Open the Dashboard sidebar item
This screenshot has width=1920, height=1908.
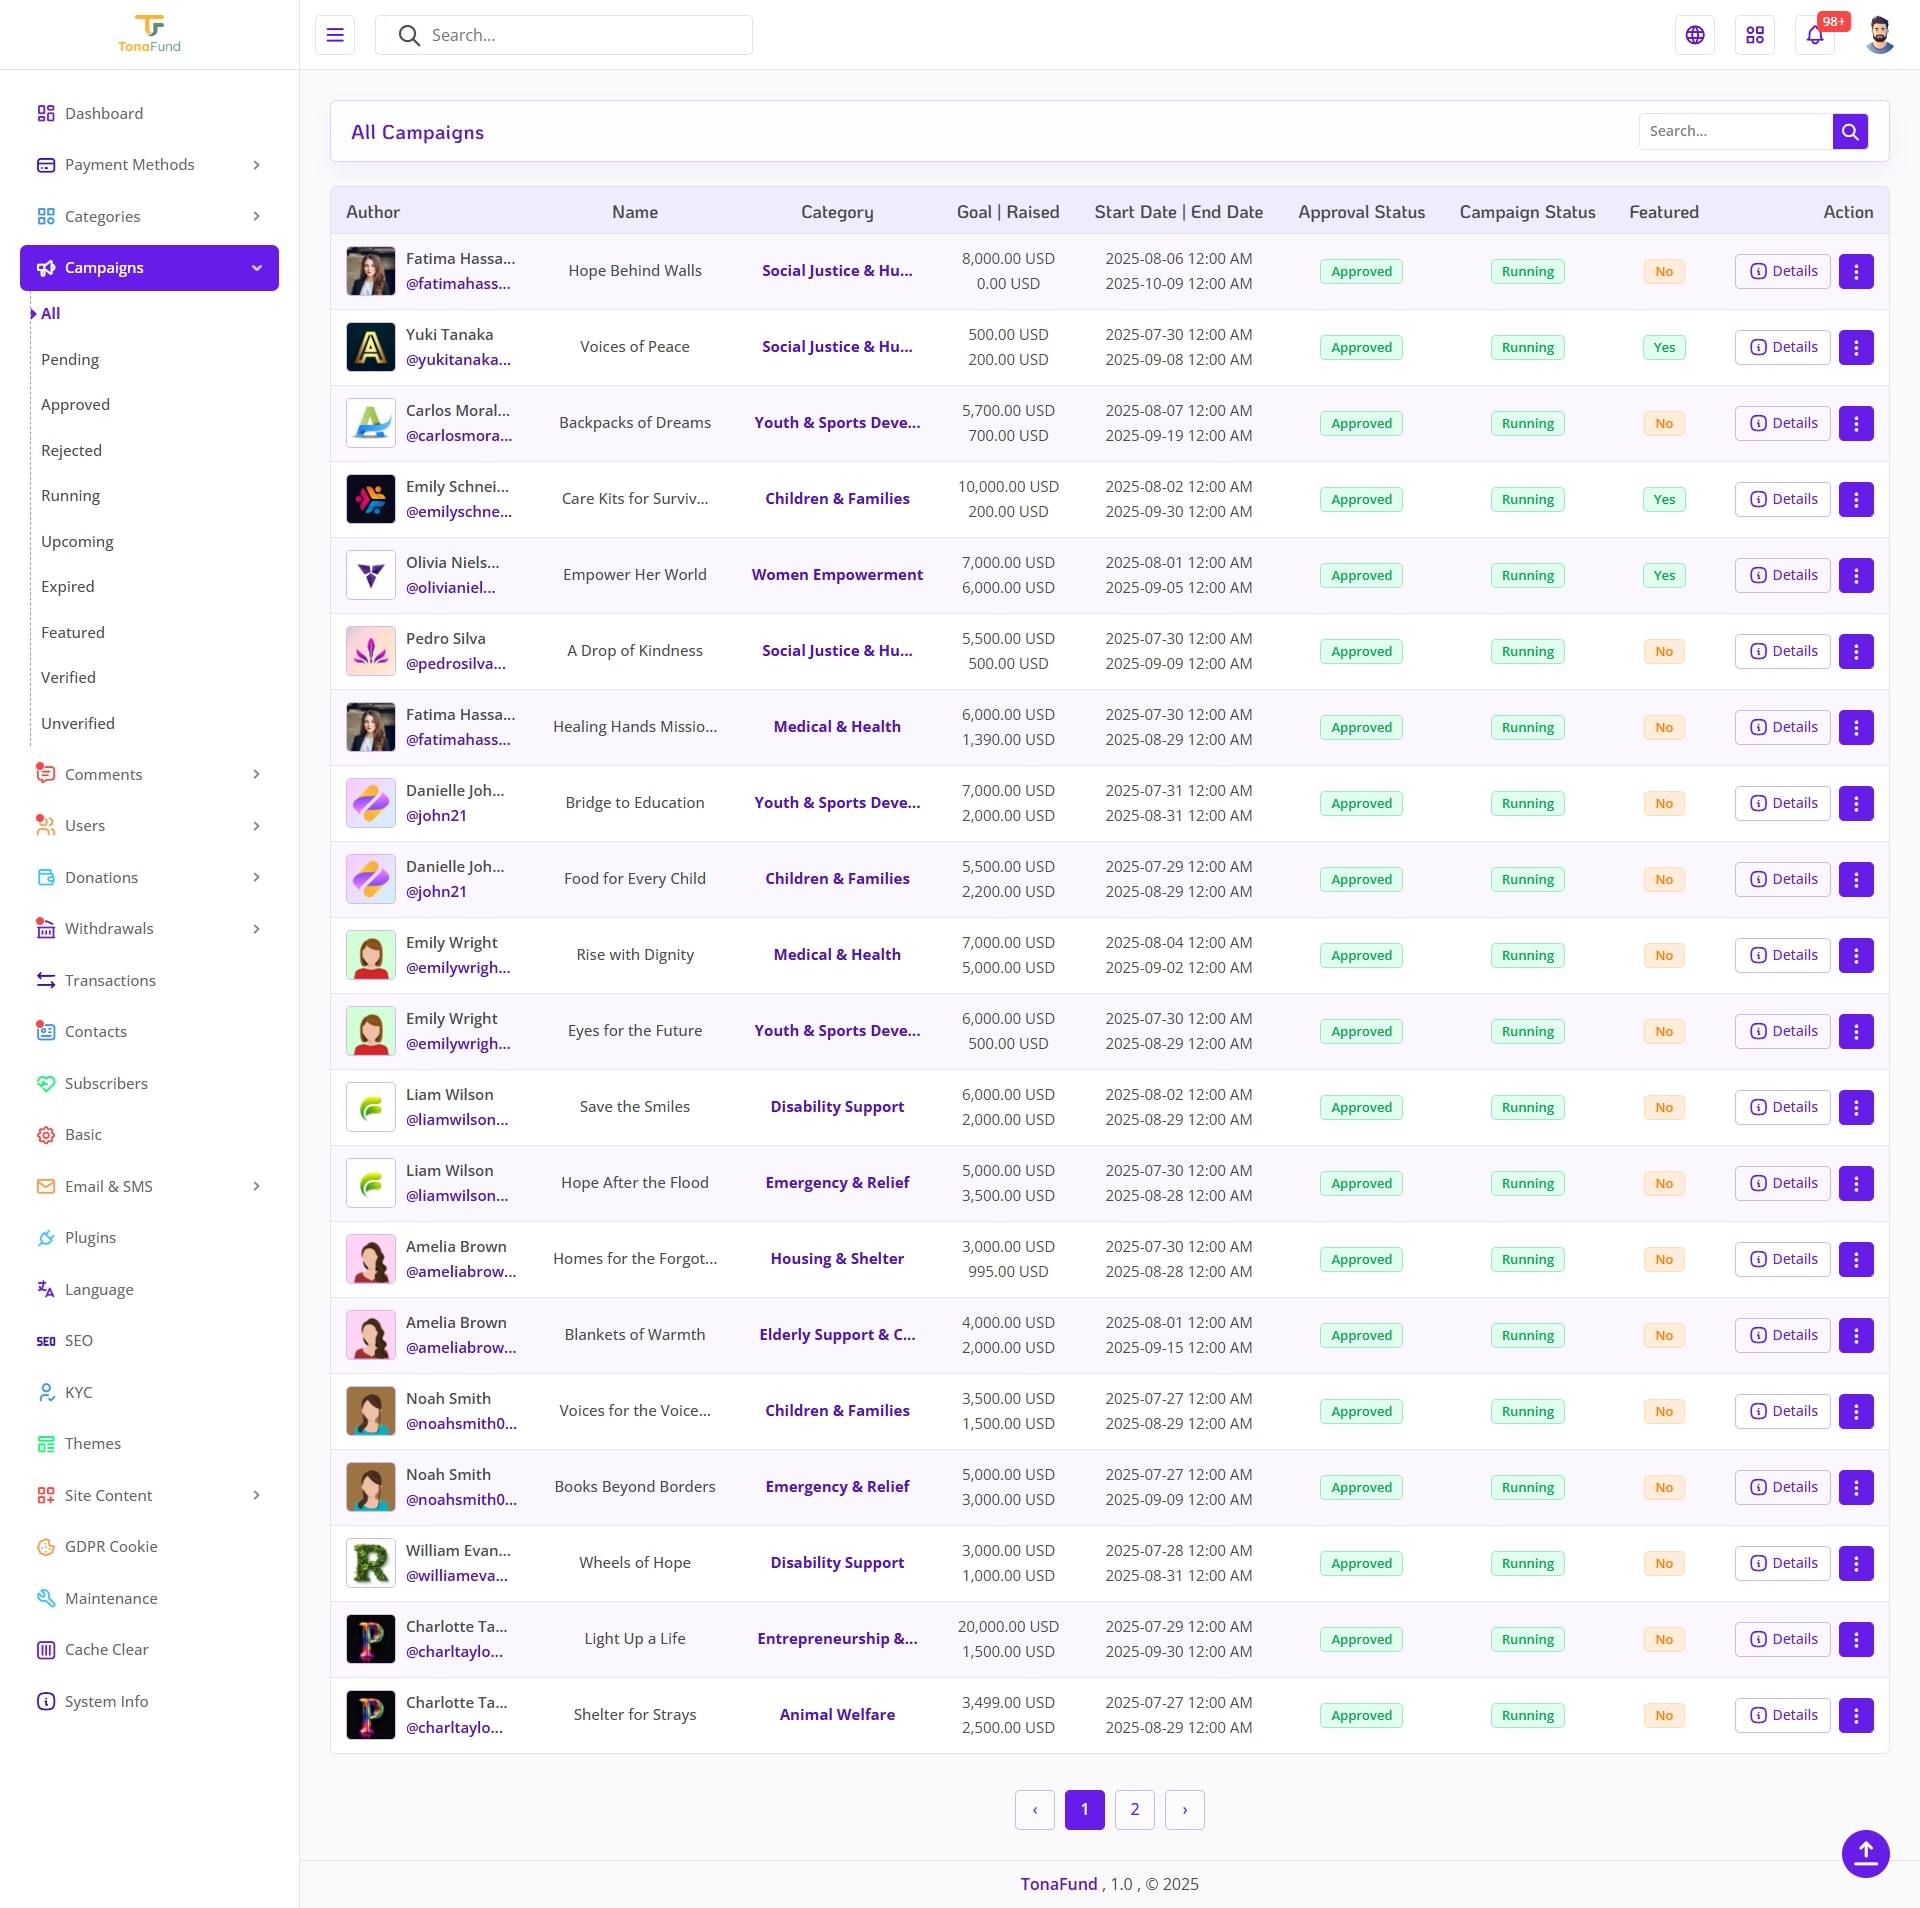tap(103, 113)
